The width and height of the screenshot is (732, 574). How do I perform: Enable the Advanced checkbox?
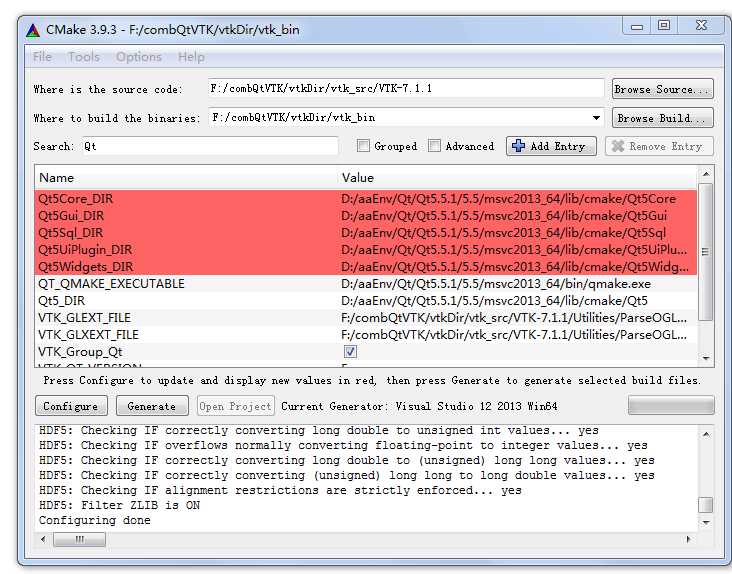pos(434,146)
